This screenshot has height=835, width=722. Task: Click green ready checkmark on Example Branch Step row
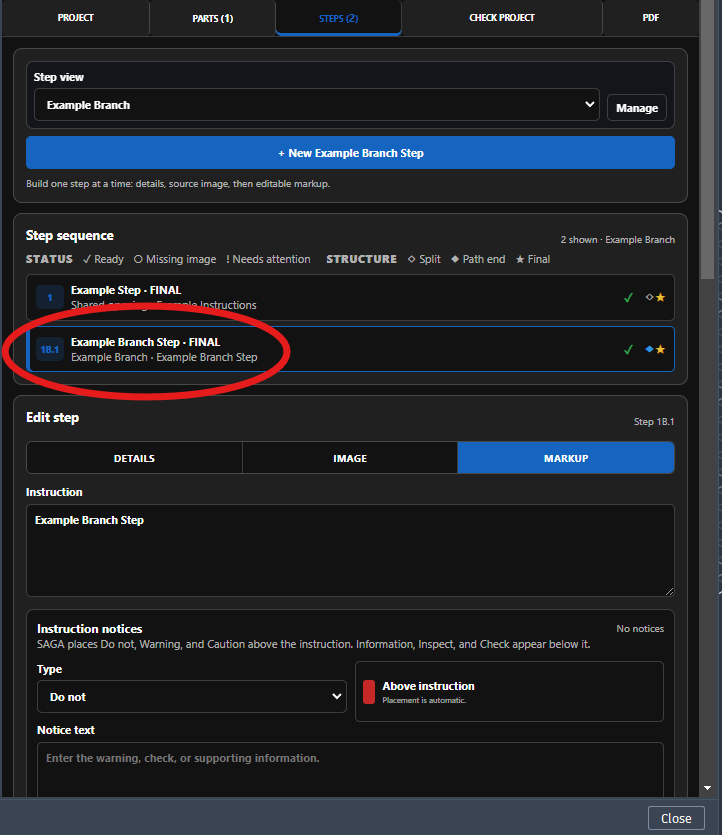coord(628,349)
